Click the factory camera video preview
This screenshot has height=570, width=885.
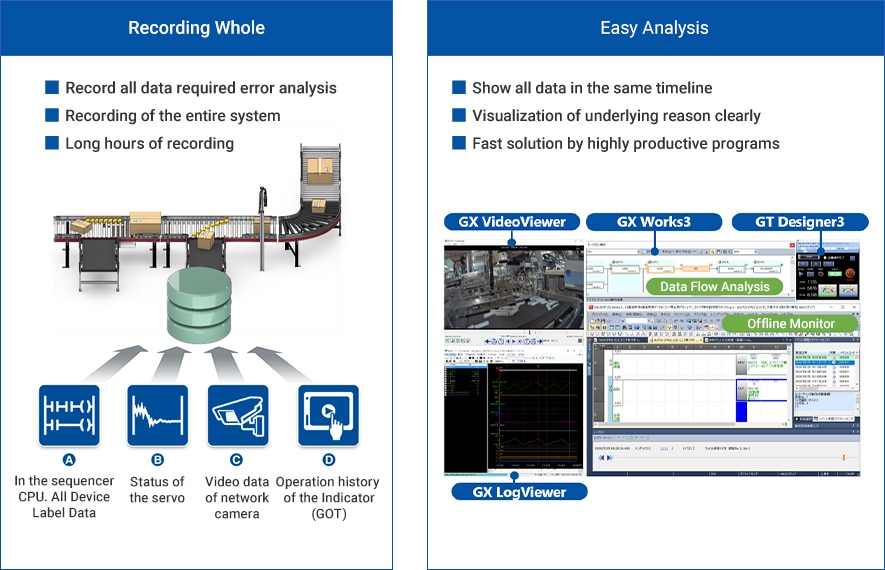point(512,286)
